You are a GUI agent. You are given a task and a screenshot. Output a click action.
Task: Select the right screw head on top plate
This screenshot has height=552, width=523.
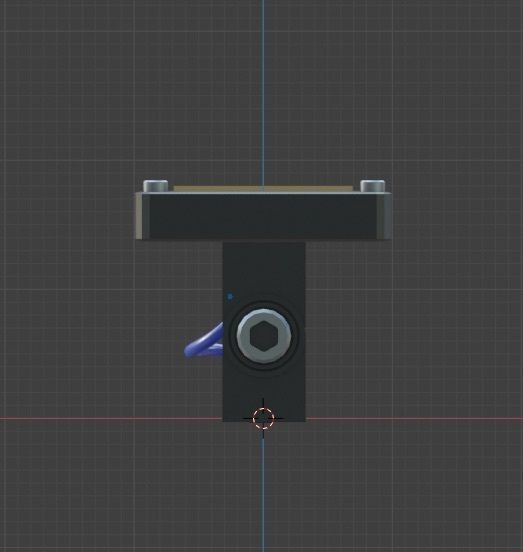[373, 186]
